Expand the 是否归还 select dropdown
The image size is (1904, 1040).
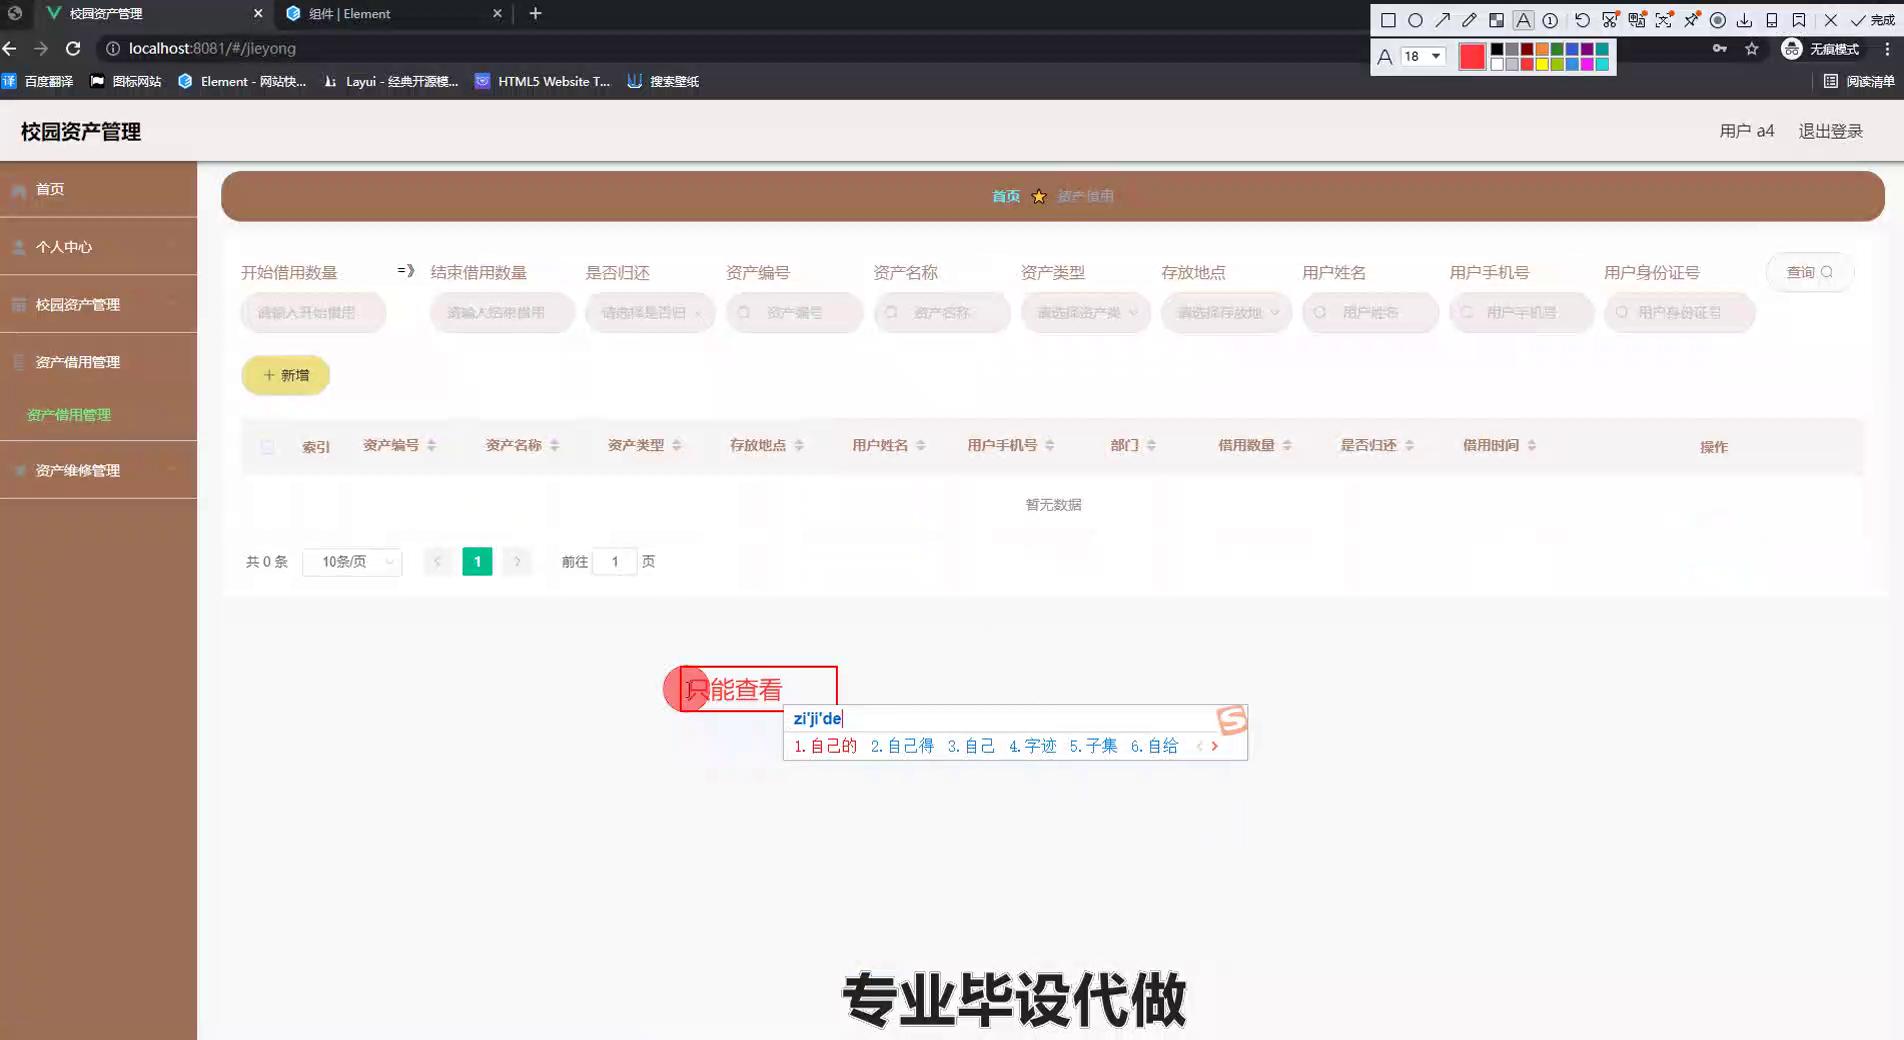(650, 313)
